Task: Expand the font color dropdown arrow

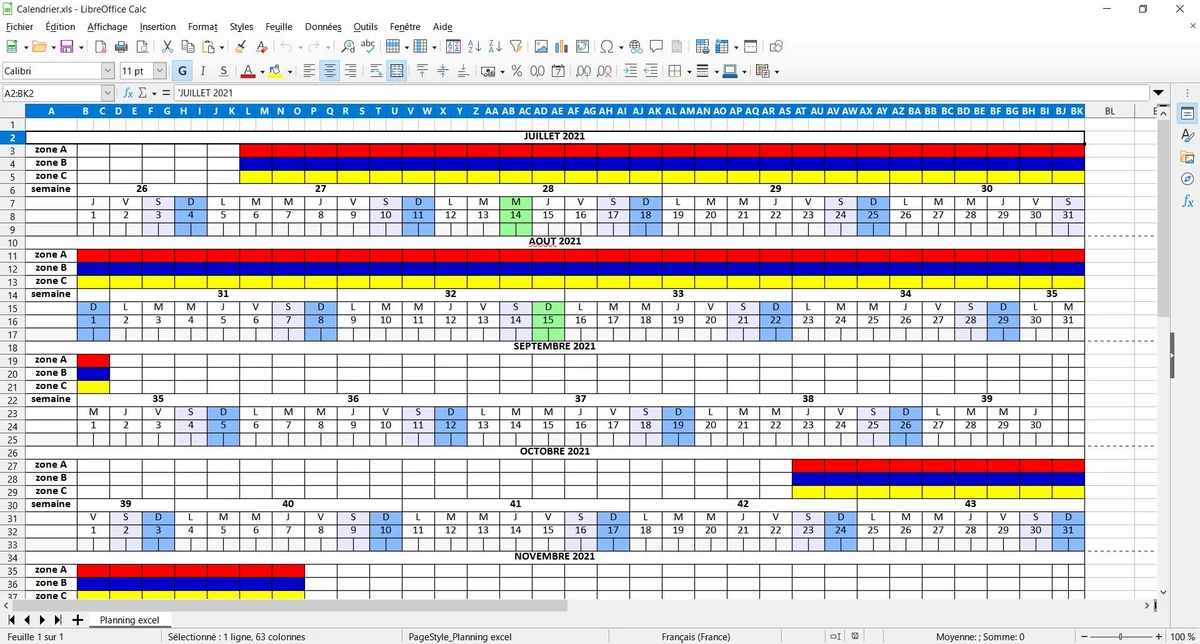Action: [261, 71]
